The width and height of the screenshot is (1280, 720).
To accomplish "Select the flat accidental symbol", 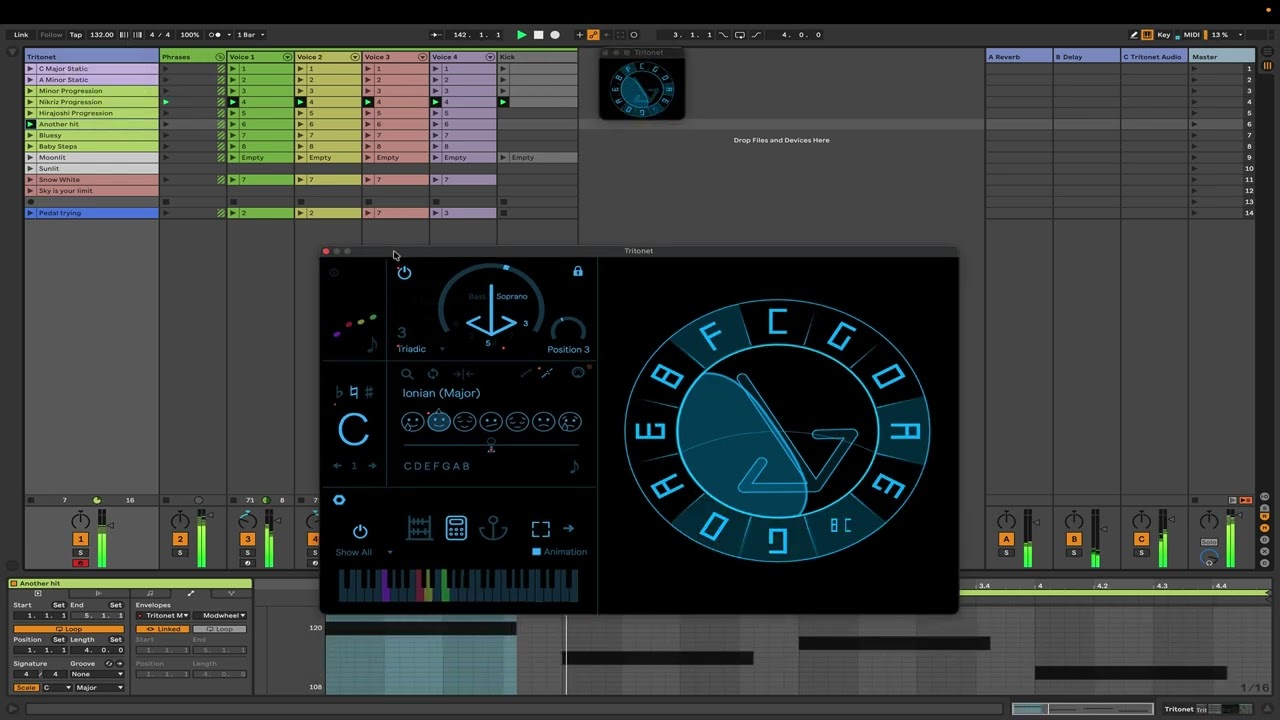I will coord(339,393).
